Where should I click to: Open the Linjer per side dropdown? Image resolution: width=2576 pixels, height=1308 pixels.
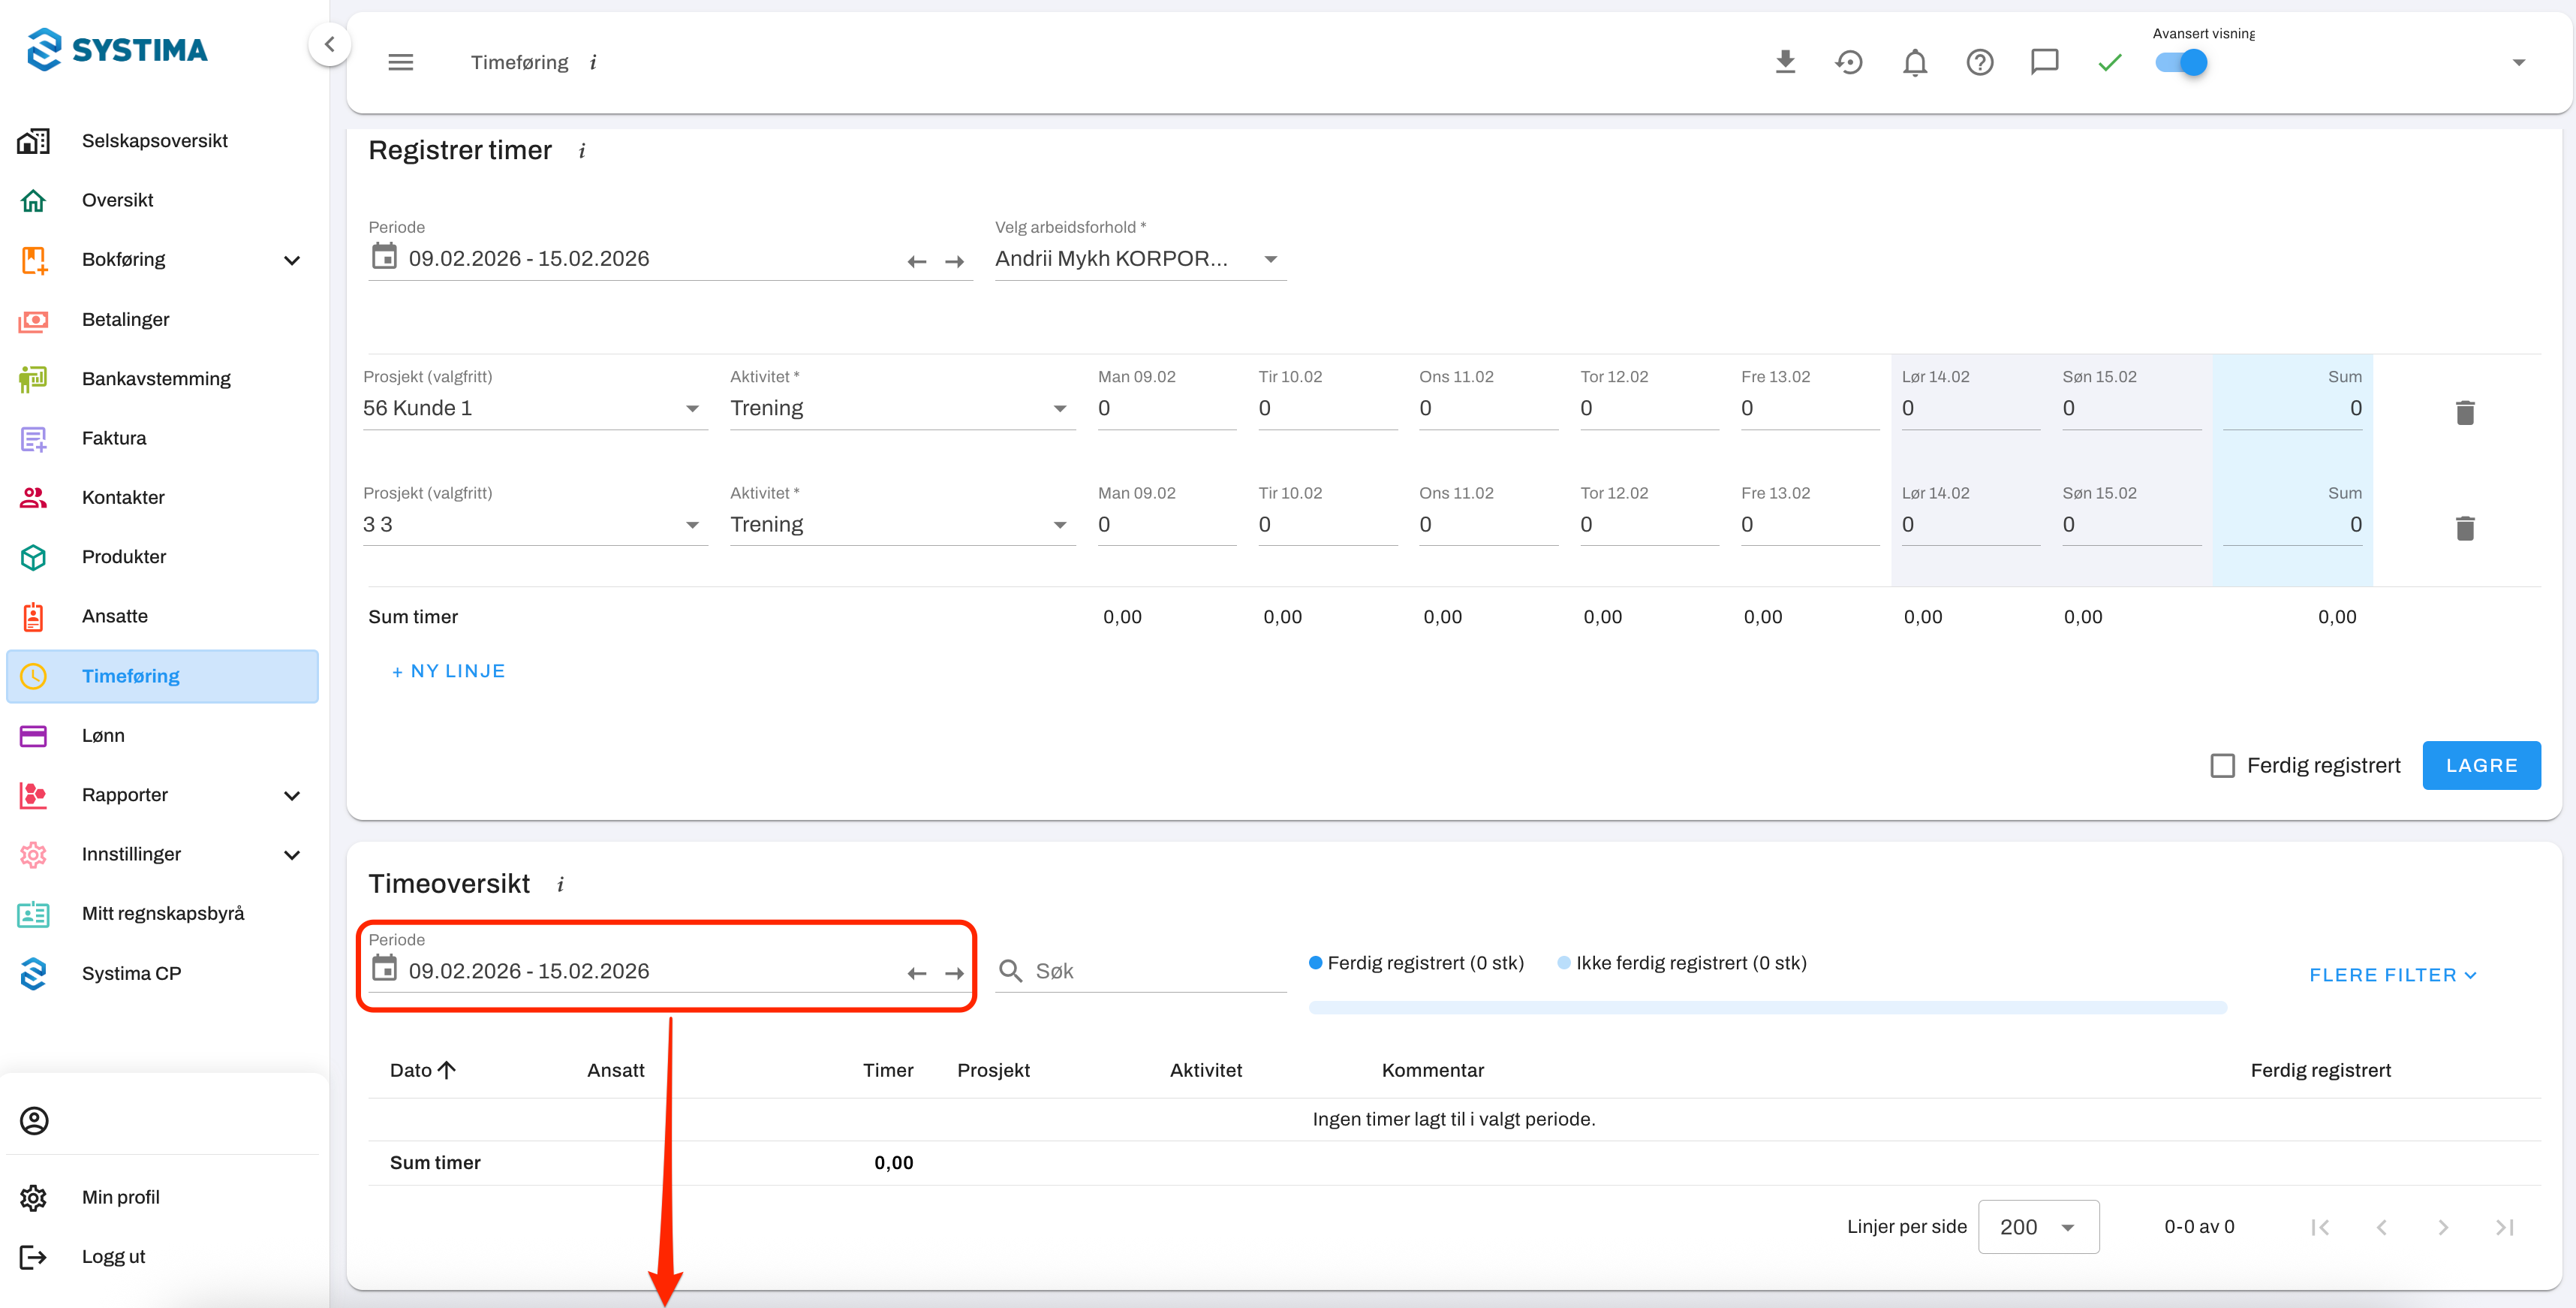tap(2037, 1226)
